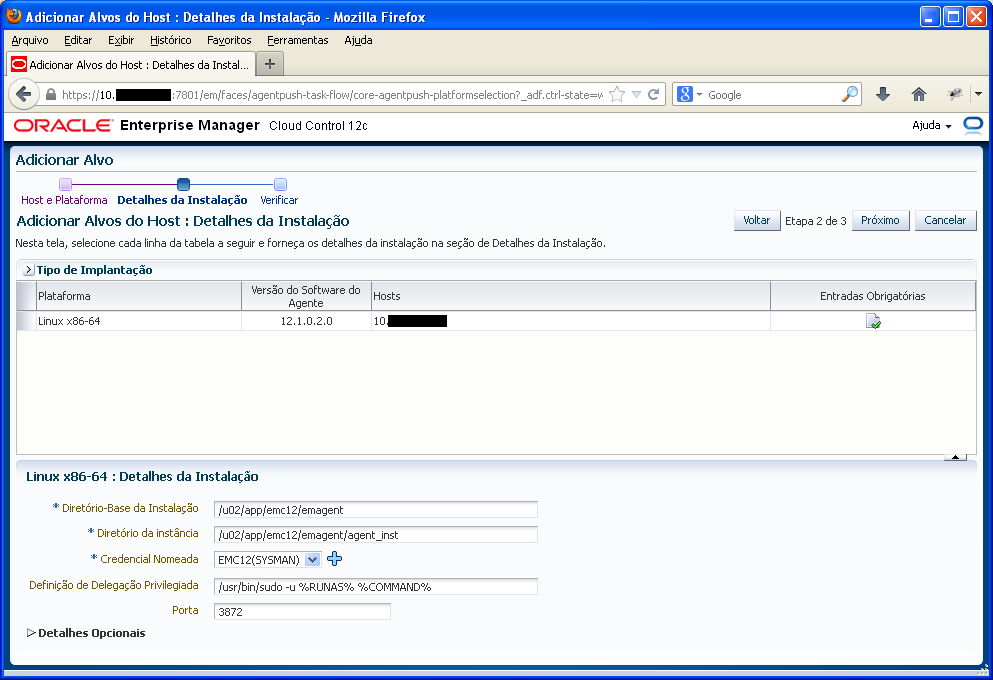
Task: Click Versão do Software do Agente header
Action: (x=306, y=296)
